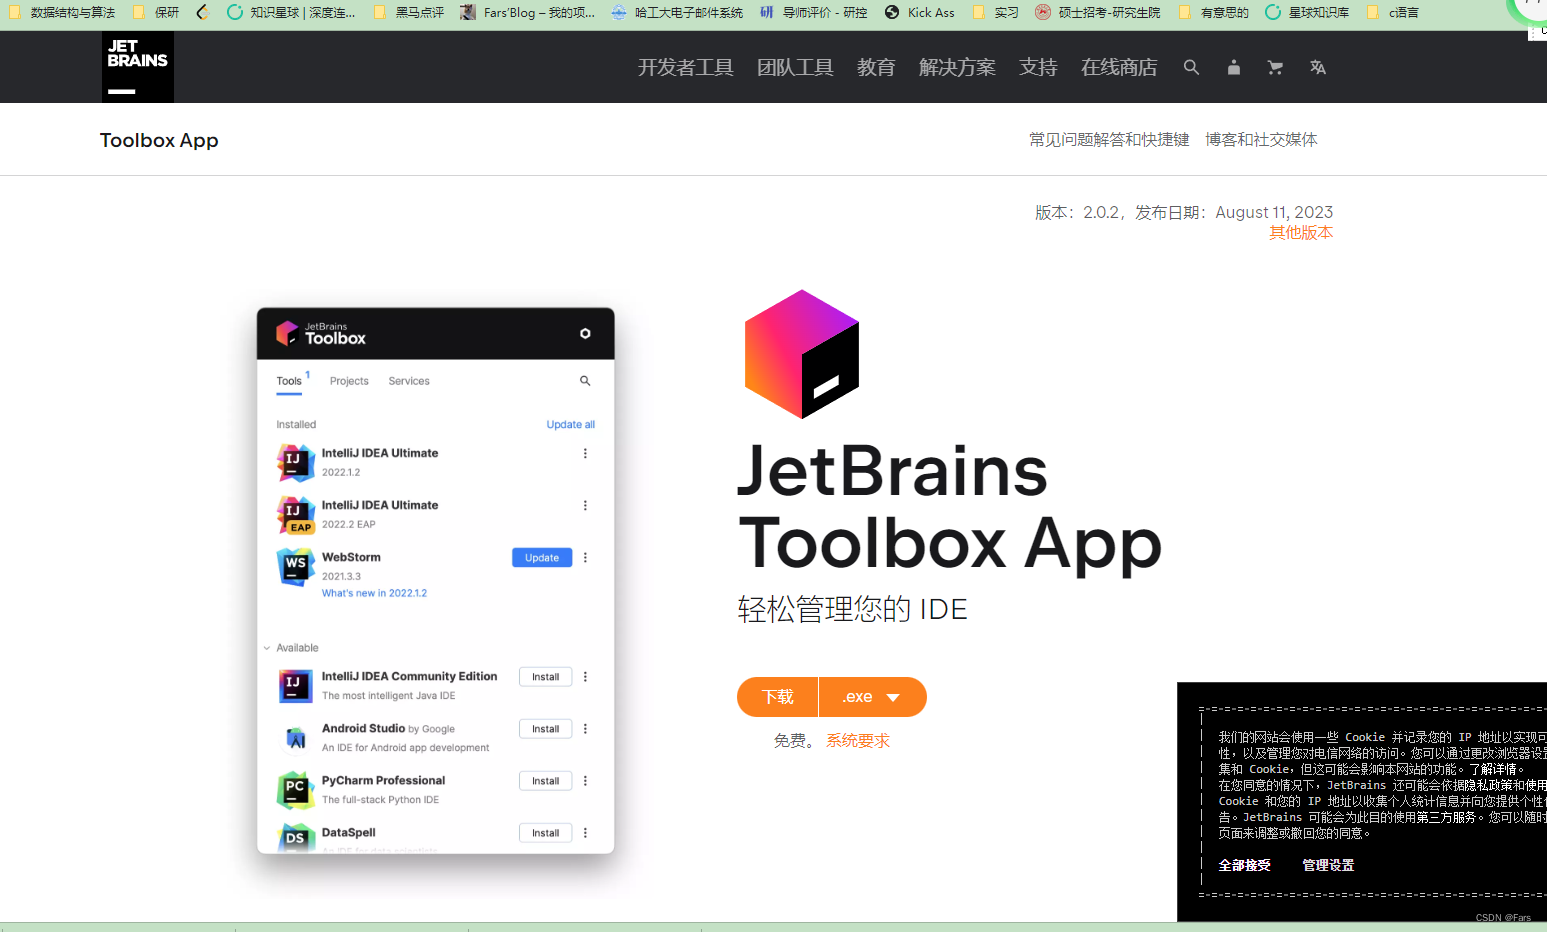Screen dimensions: 1547x932
Task: Click the JetBrains logo in the header
Action: [138, 67]
